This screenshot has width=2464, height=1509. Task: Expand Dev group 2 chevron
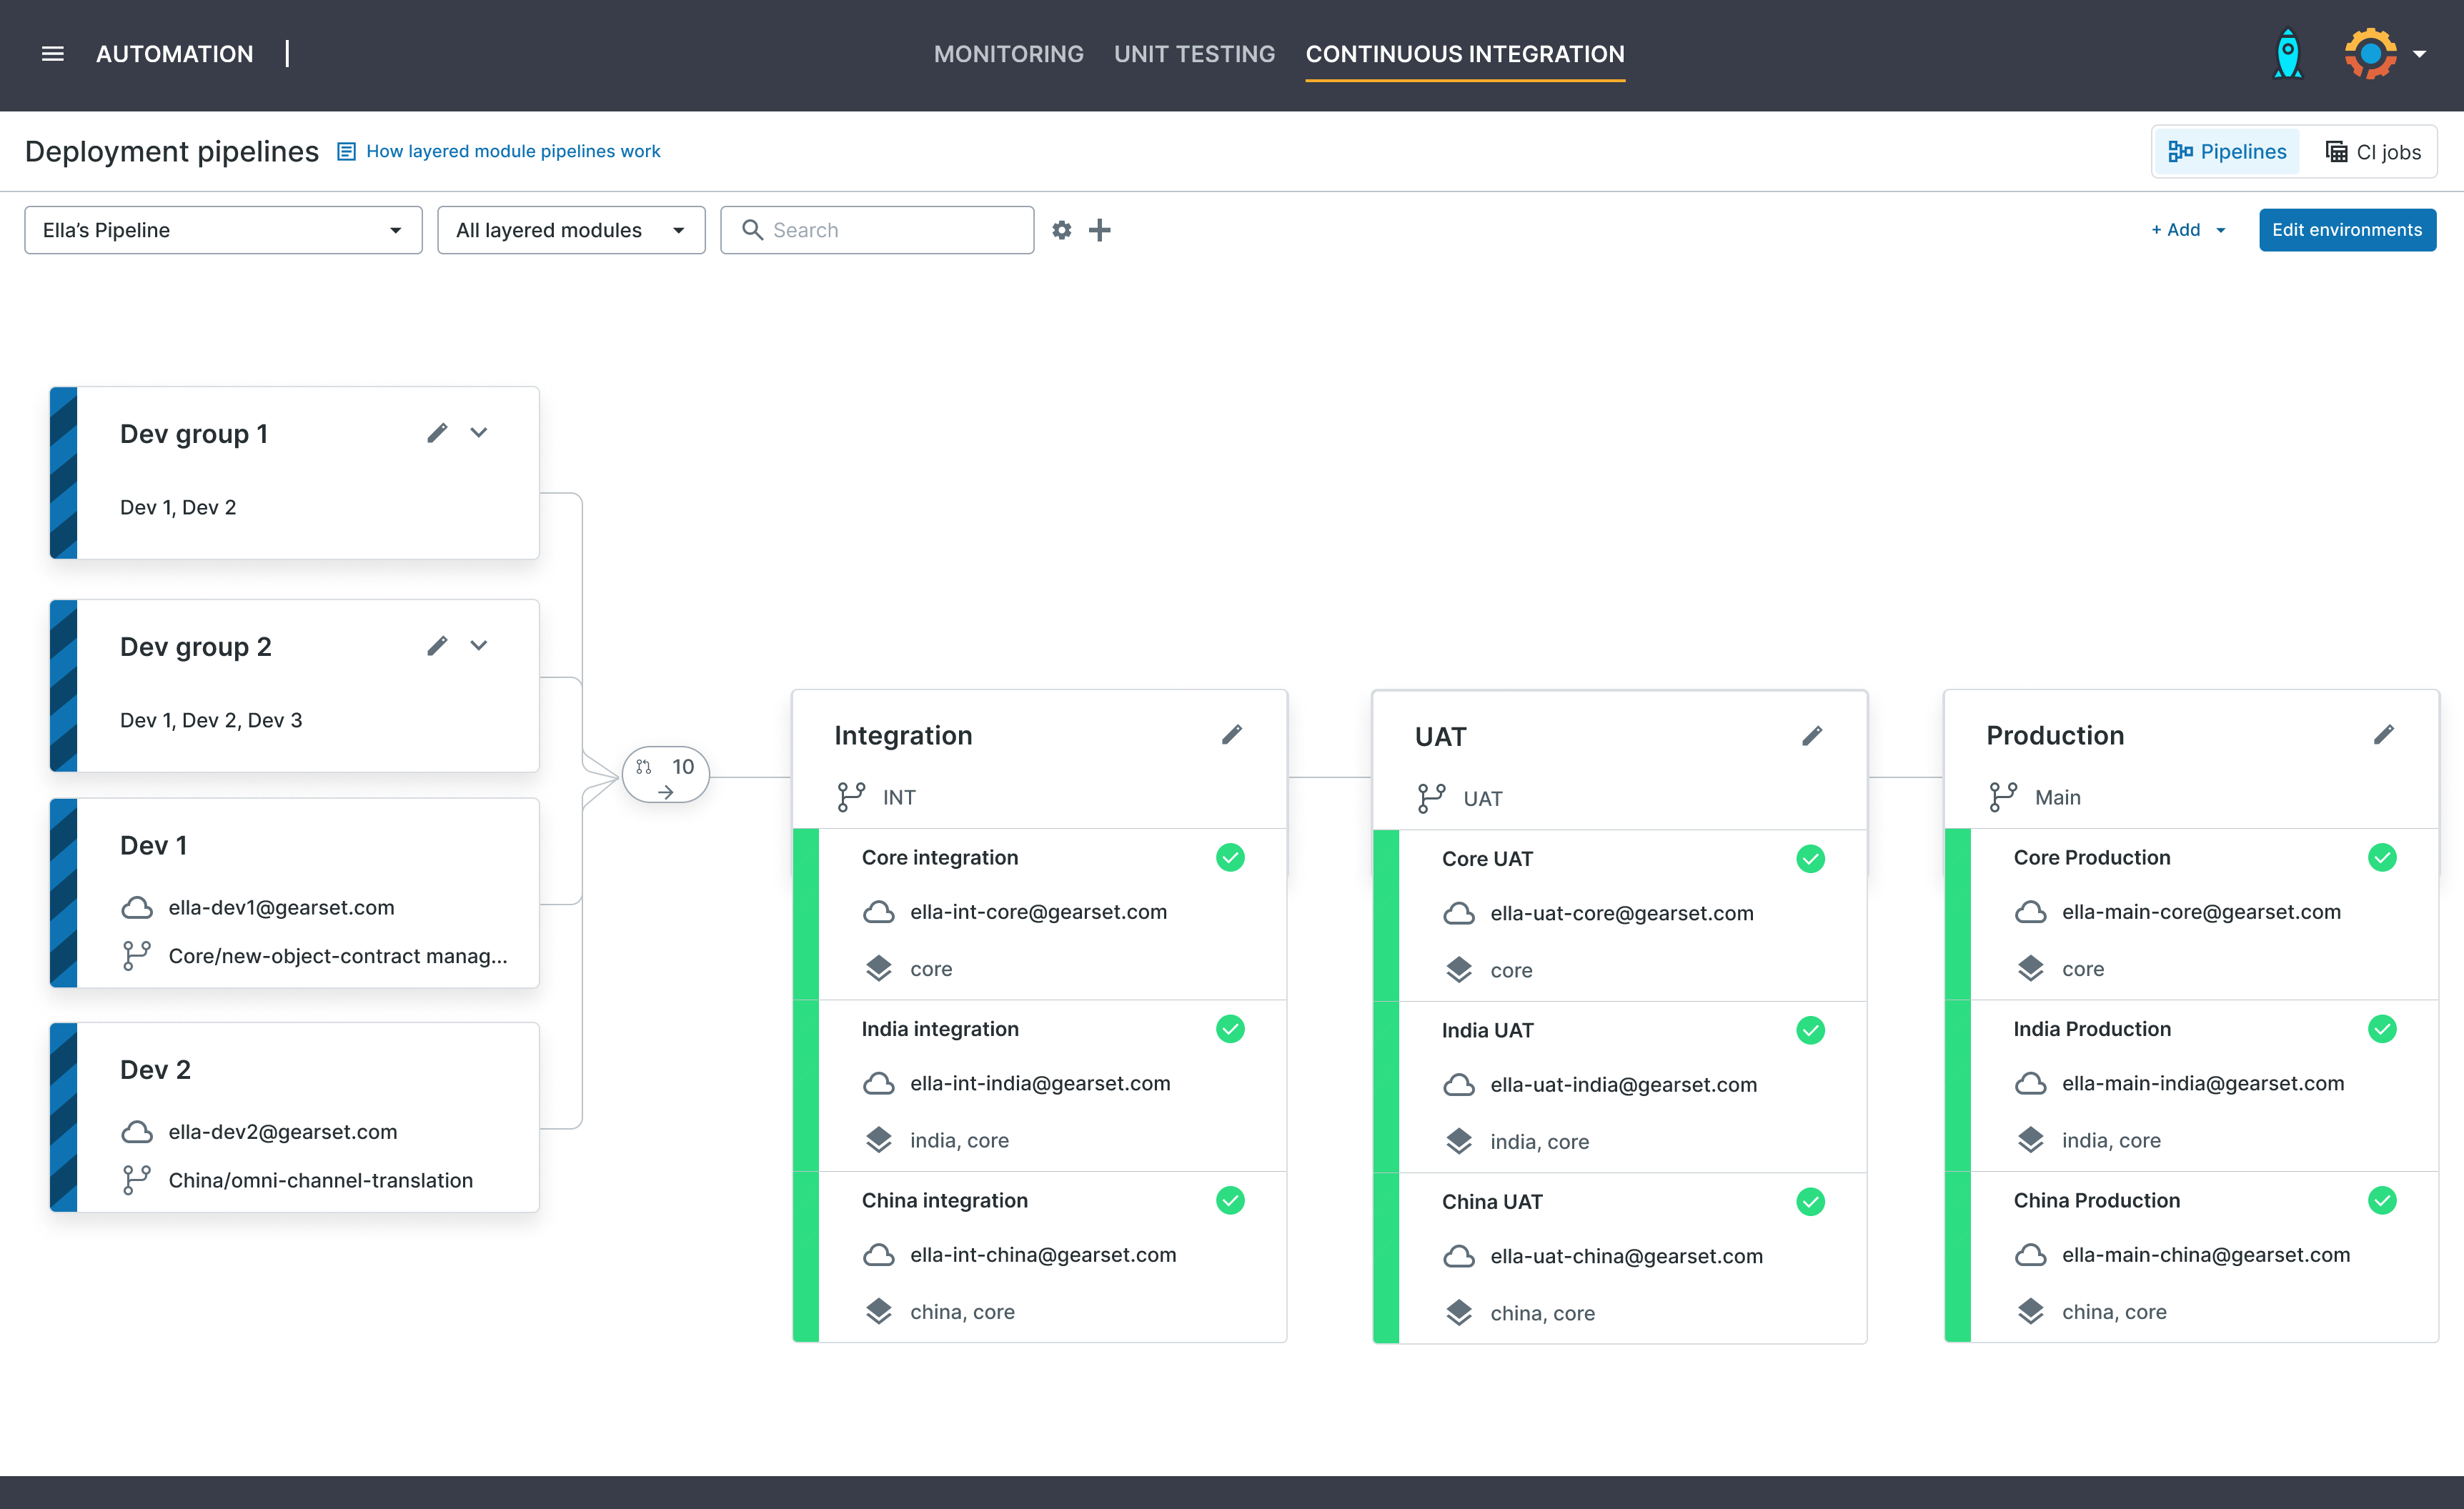479,646
